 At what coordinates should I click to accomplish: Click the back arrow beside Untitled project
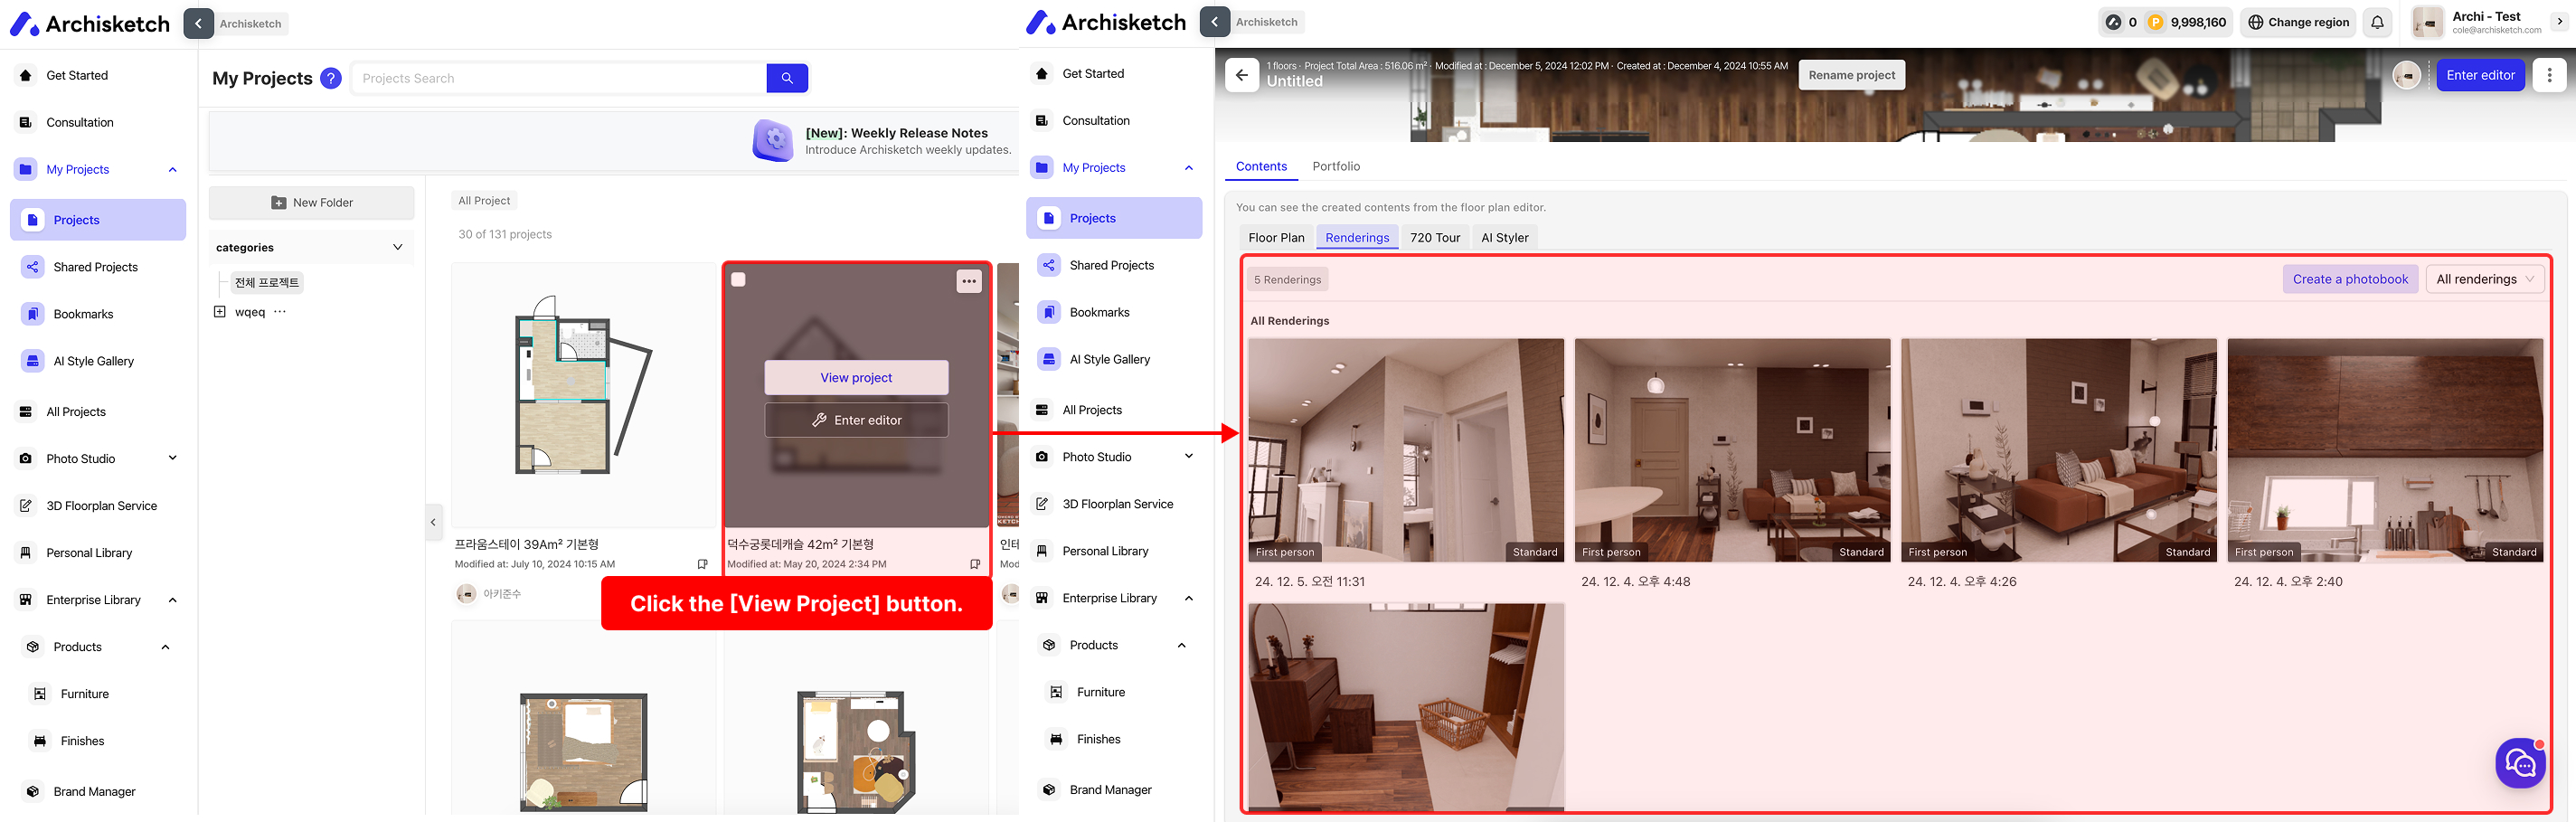(x=1241, y=75)
